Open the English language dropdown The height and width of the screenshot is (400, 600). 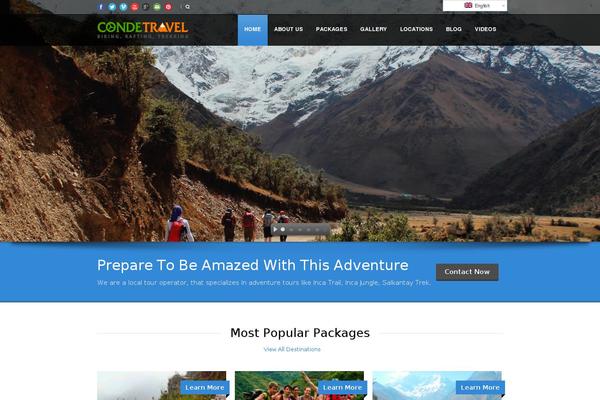[x=475, y=6]
